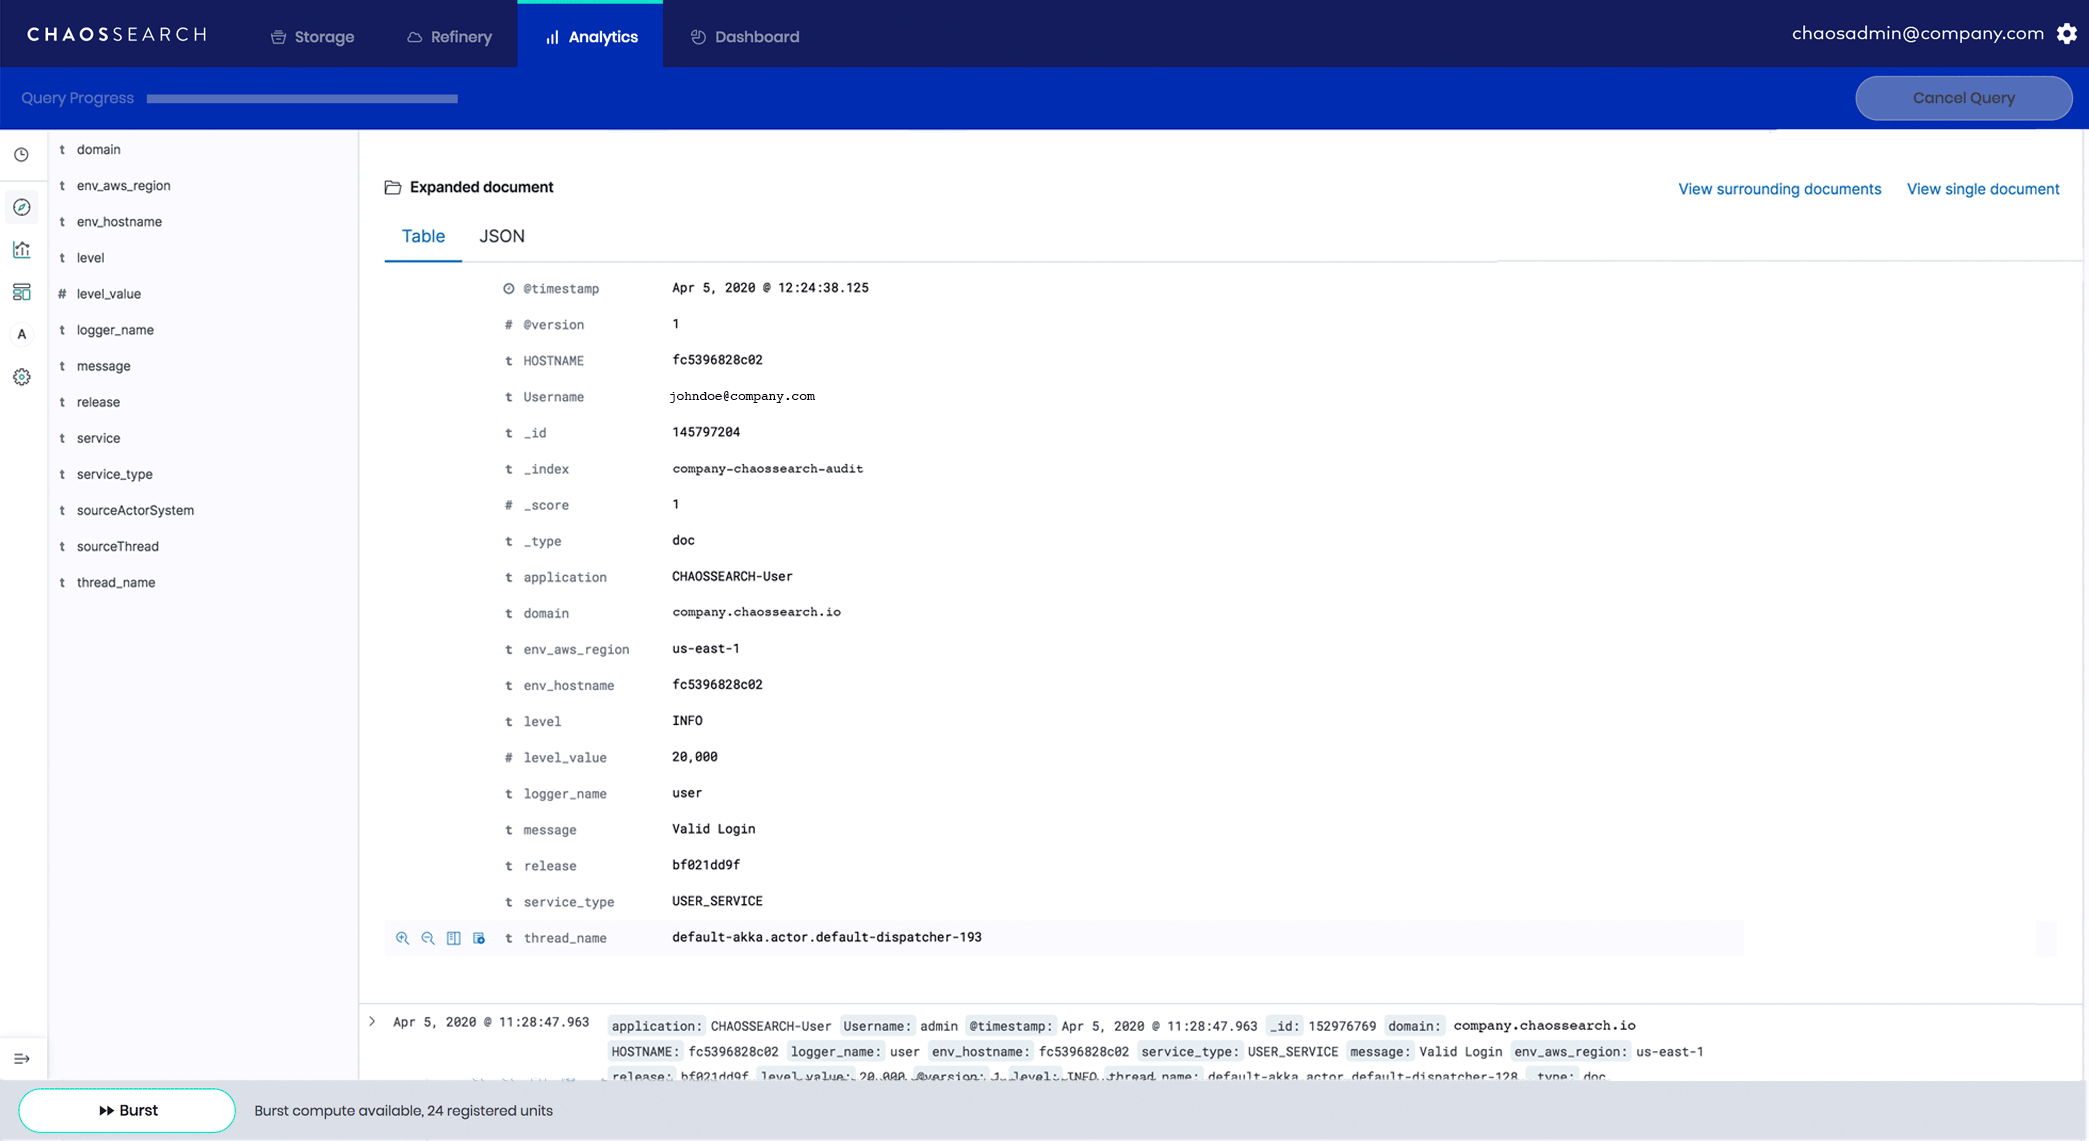Click the _type value doc
The image size is (2089, 1141).
tap(683, 541)
